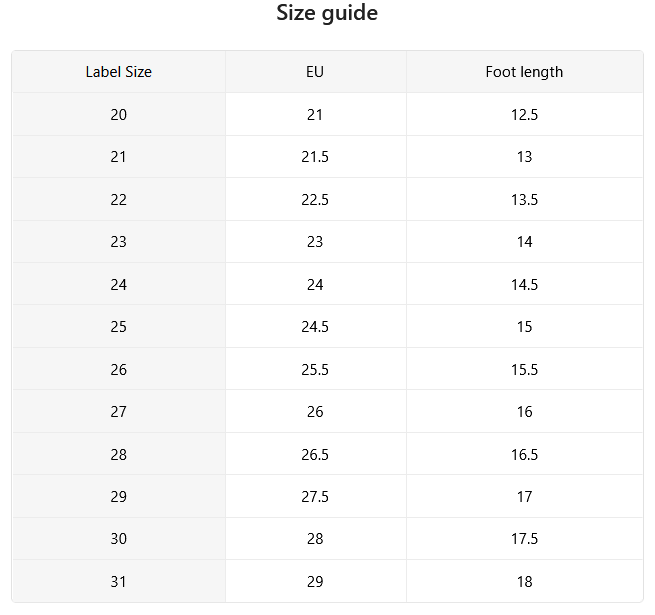Click label size 26 cell
This screenshot has width=655, height=615.
(119, 369)
